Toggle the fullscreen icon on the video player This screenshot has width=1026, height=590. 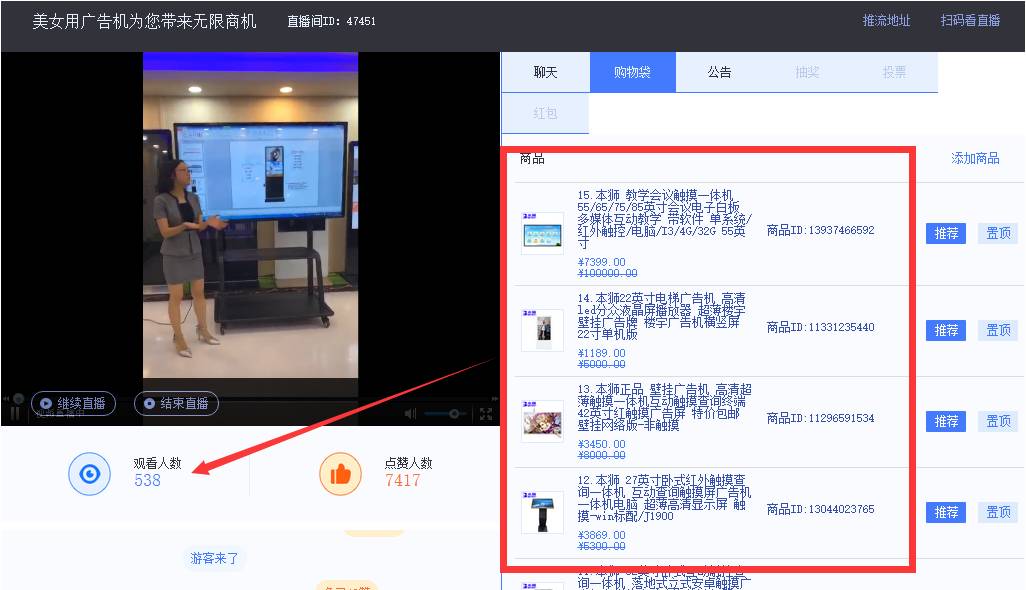tap(488, 412)
